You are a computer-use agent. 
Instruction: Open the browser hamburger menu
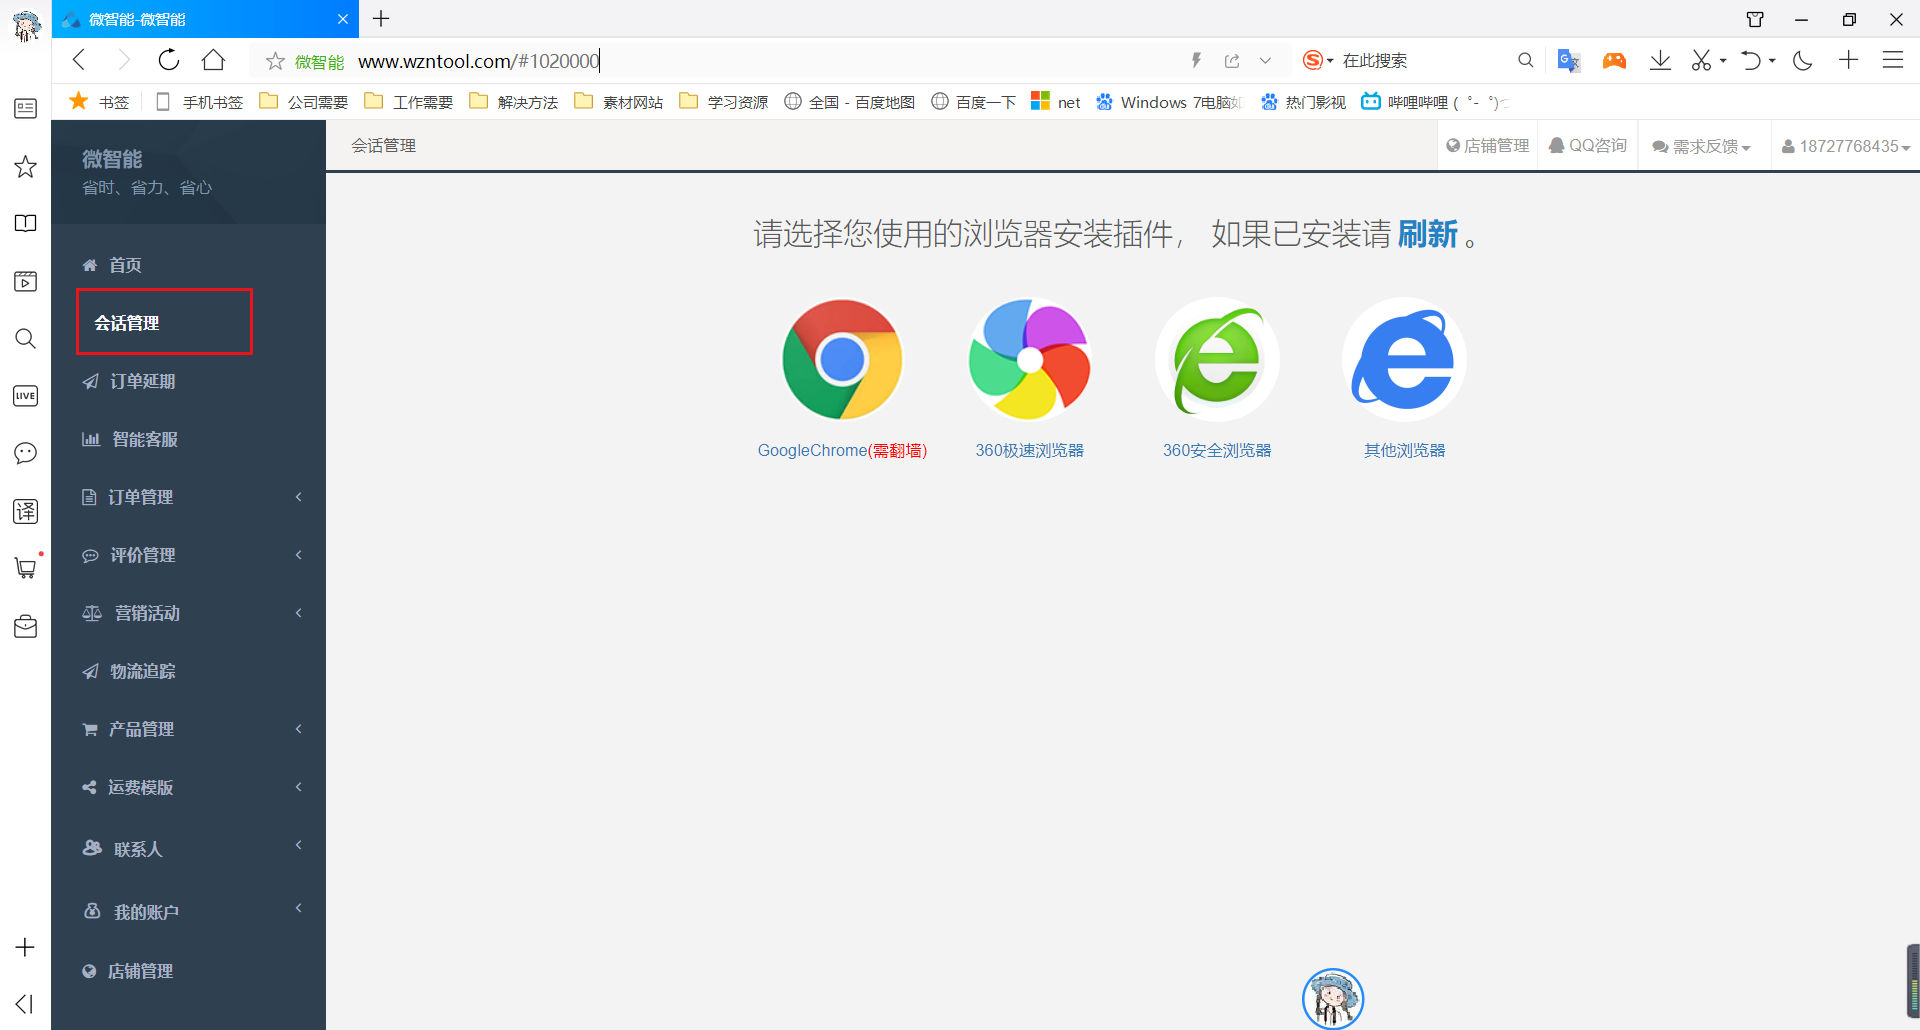[x=1892, y=60]
